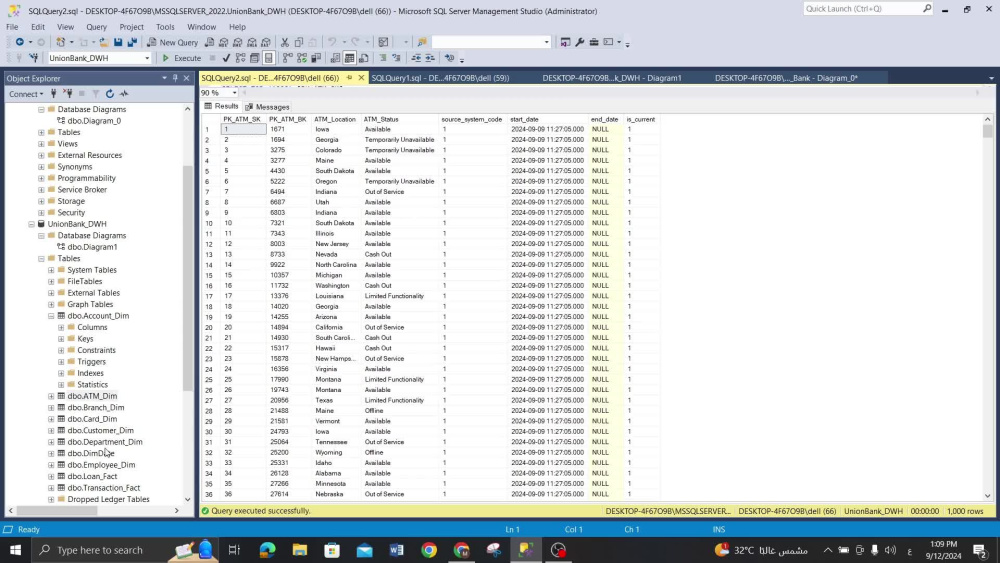Screen dimensions: 1000x563
Task: Click the Save file icon
Action: [118, 42]
